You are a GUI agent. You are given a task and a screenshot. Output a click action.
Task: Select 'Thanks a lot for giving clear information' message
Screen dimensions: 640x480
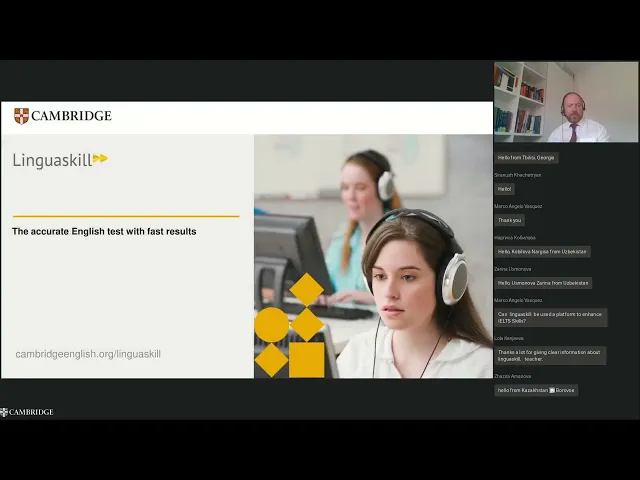pyautogui.click(x=550, y=356)
